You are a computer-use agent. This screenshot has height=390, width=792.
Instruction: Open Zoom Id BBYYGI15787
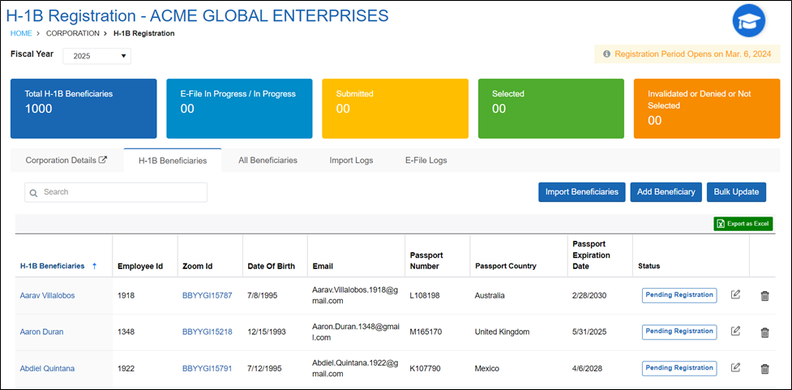207,296
